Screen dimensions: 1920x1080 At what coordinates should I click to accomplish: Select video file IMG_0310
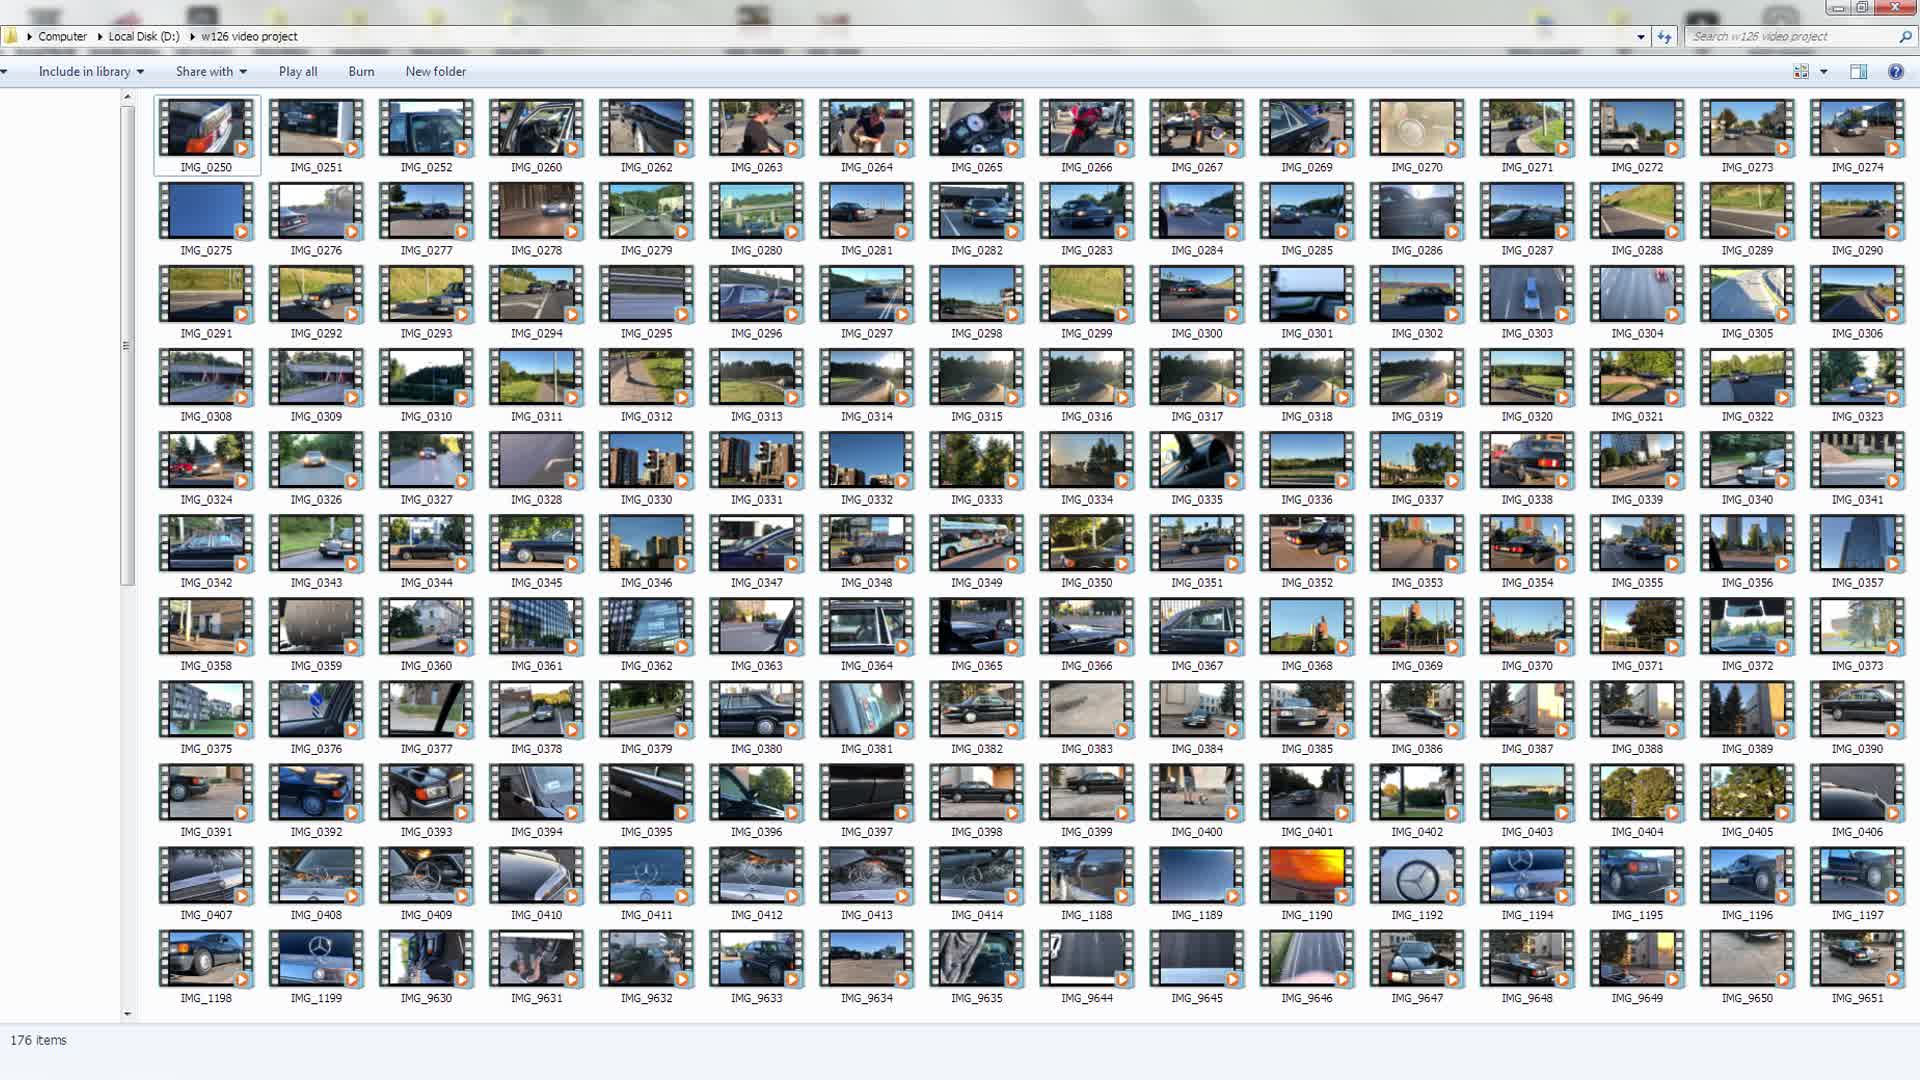click(427, 385)
